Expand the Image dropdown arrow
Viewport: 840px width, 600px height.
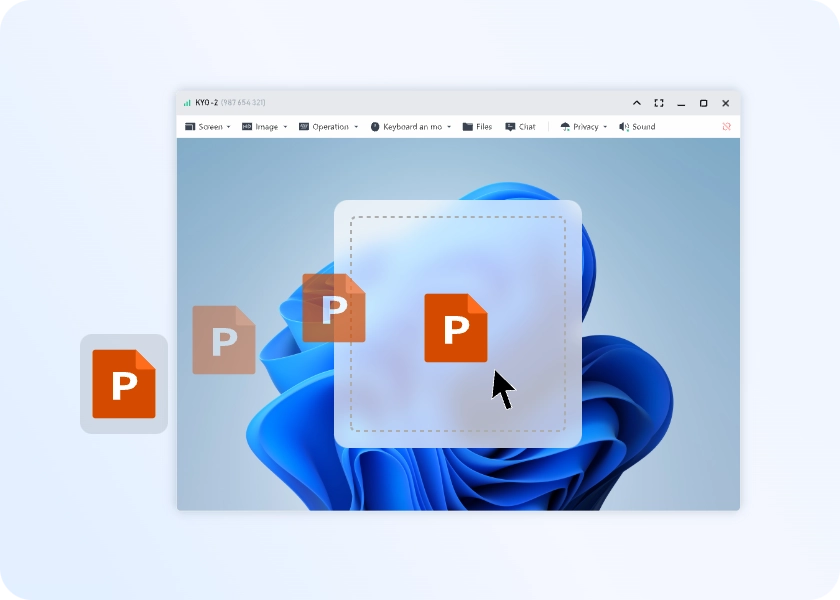[285, 127]
